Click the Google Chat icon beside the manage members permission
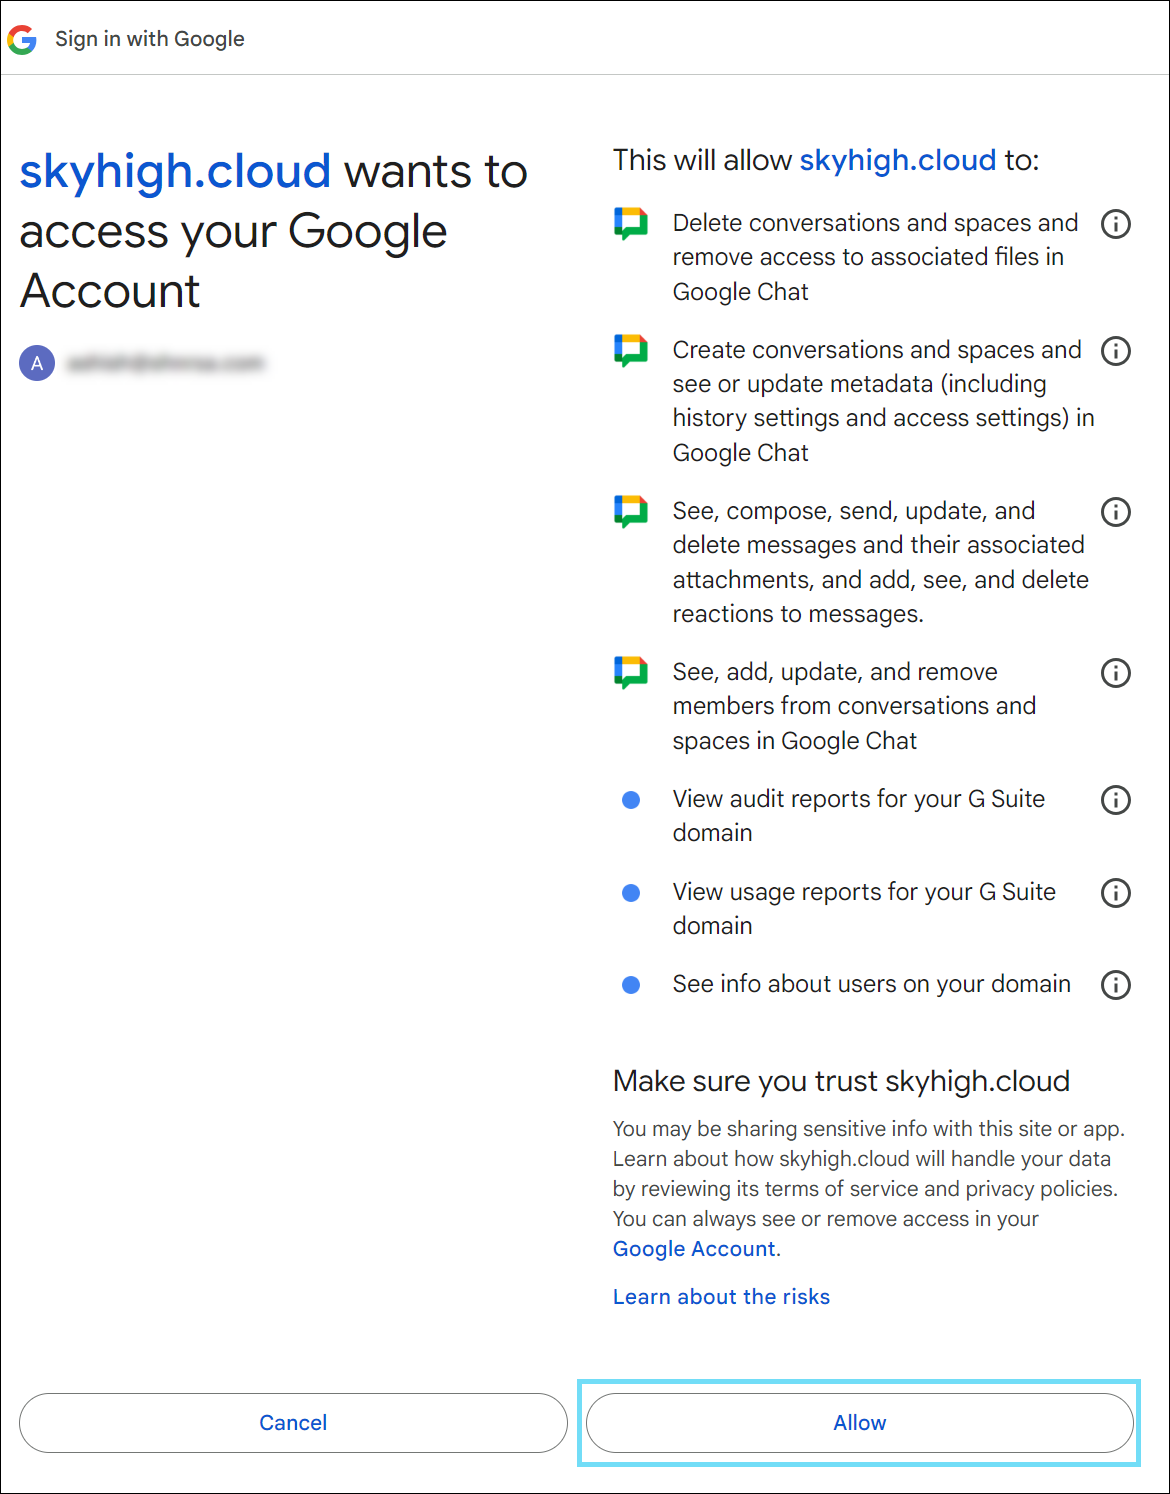 click(x=630, y=672)
